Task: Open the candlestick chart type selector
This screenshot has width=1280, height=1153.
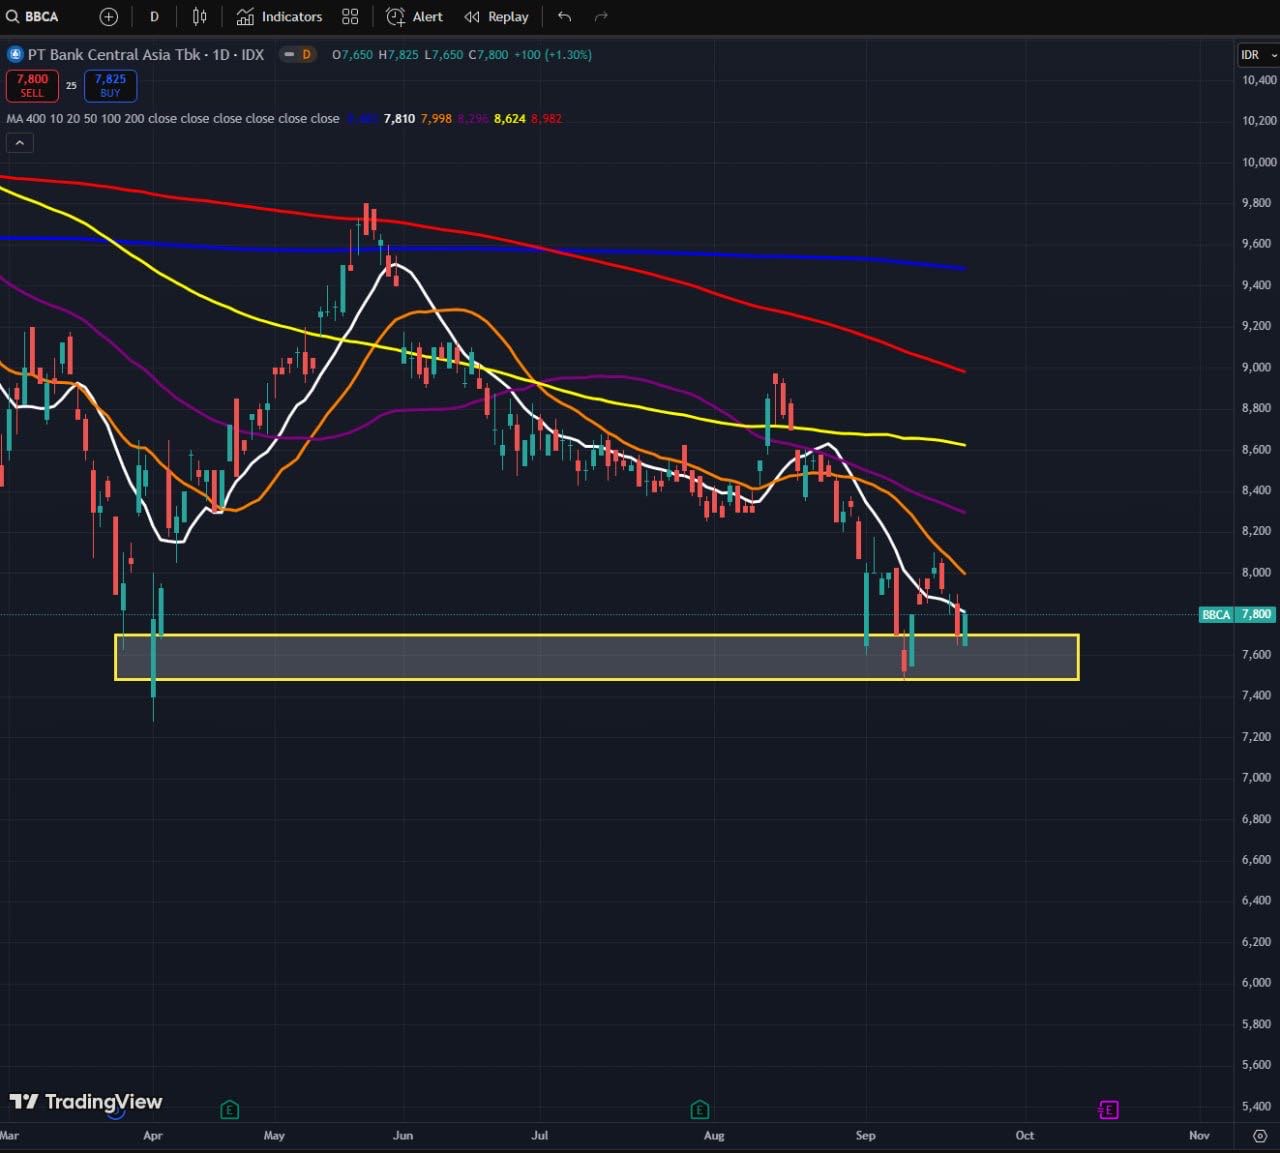Action: click(200, 17)
